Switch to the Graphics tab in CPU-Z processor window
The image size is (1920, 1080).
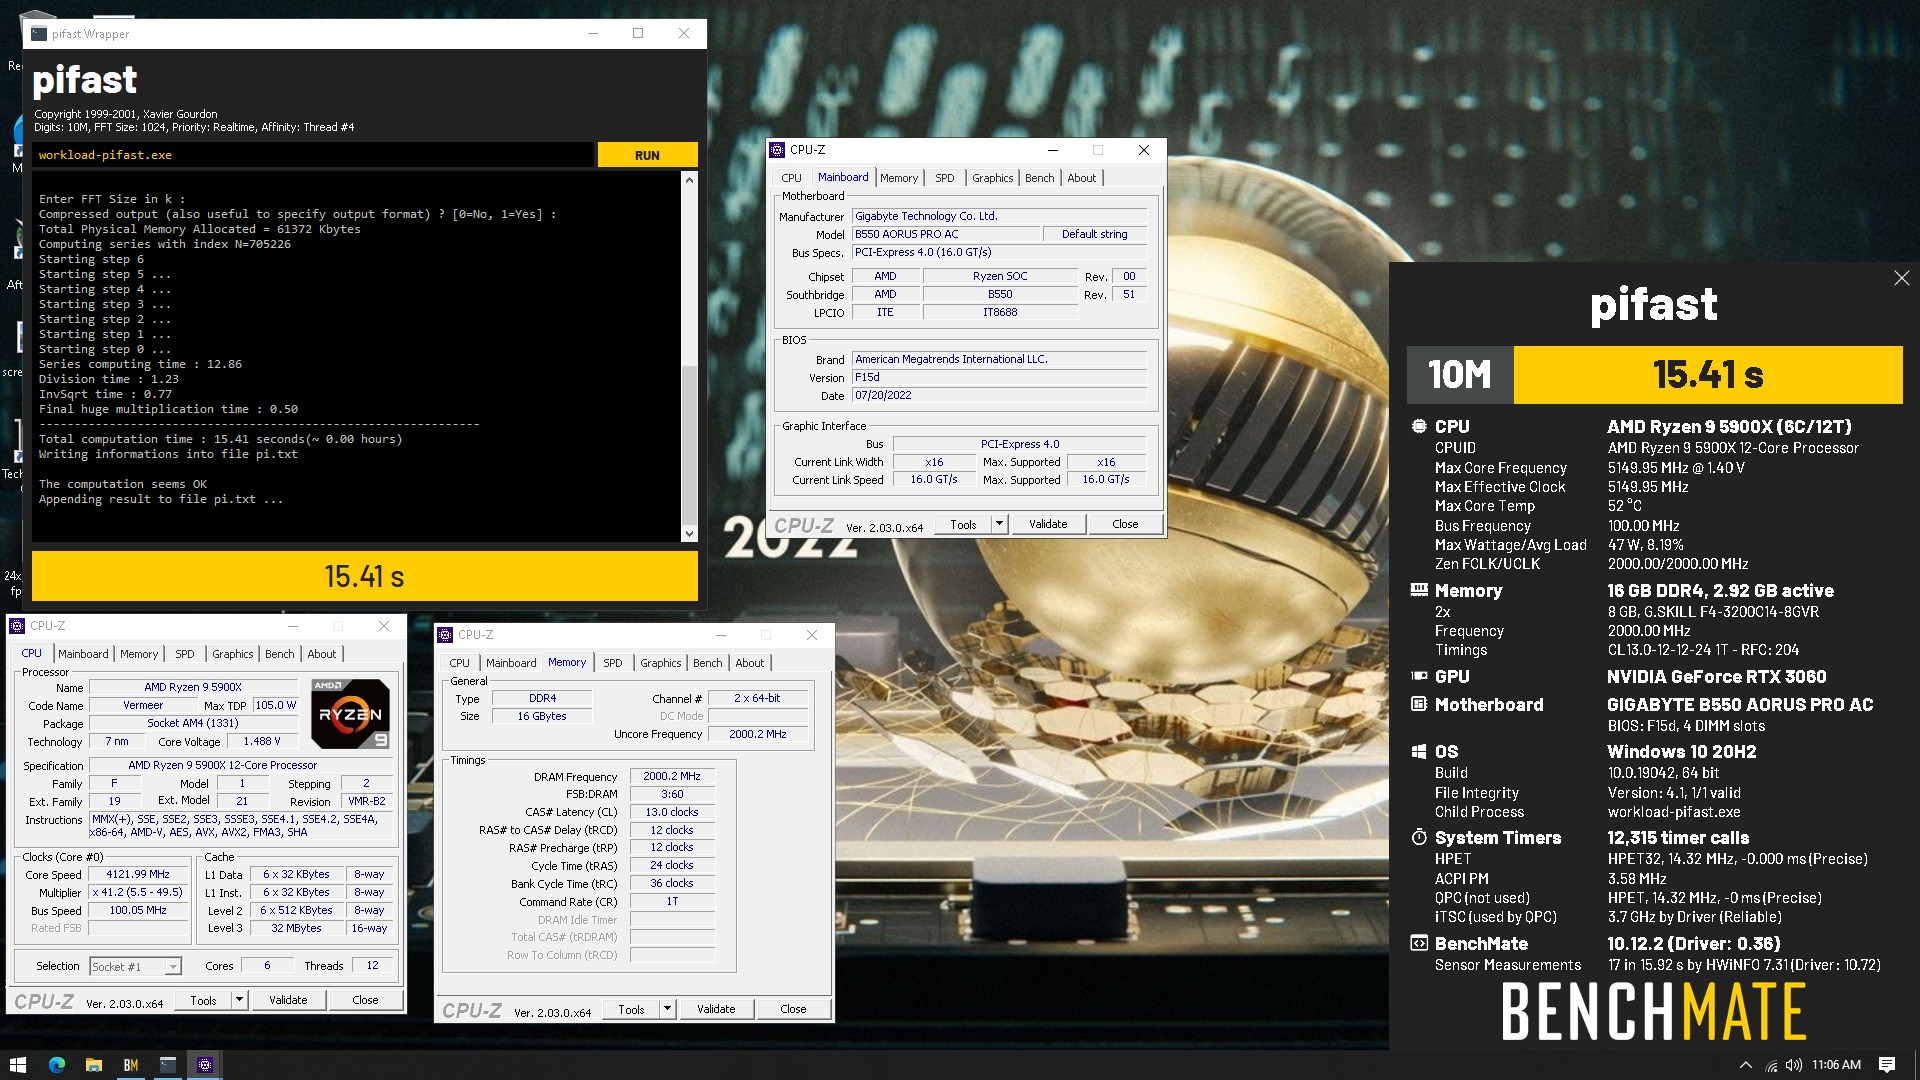(x=233, y=654)
